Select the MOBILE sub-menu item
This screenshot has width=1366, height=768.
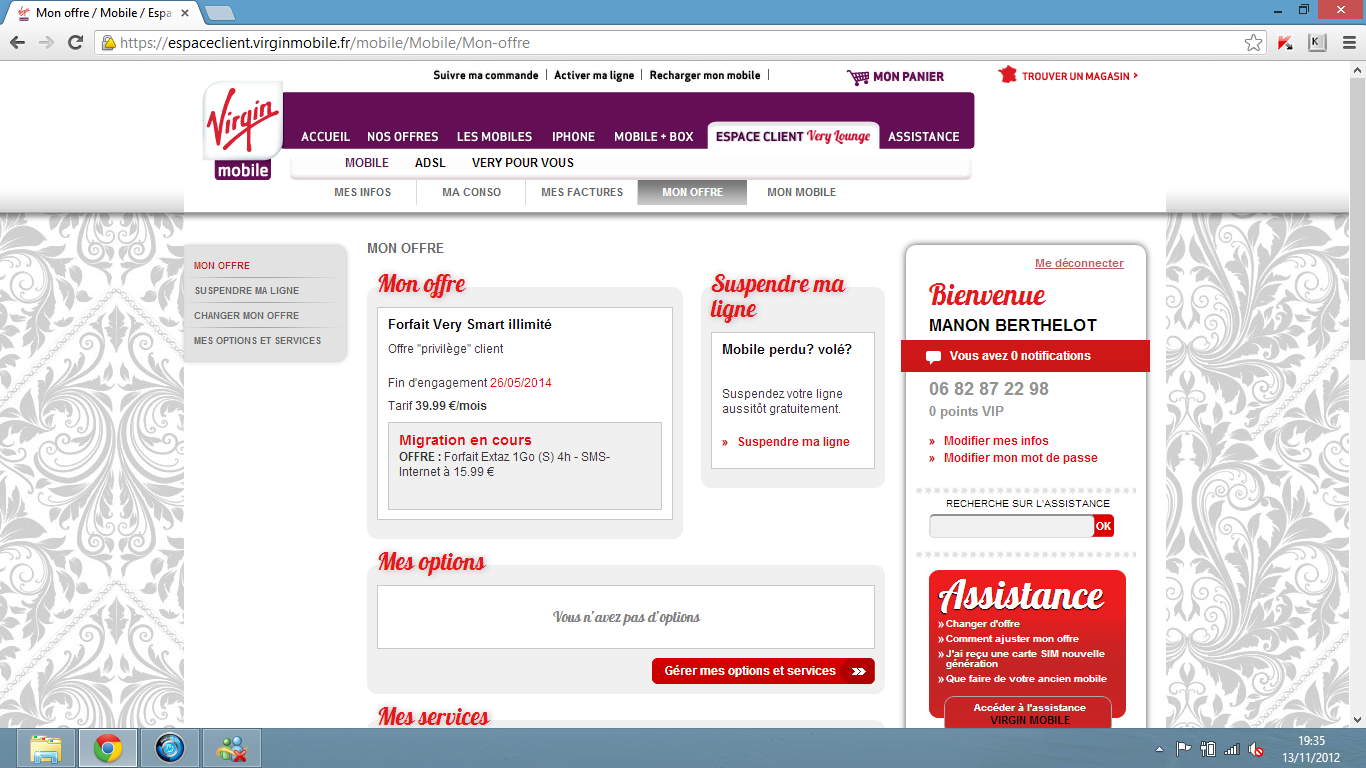[367, 163]
